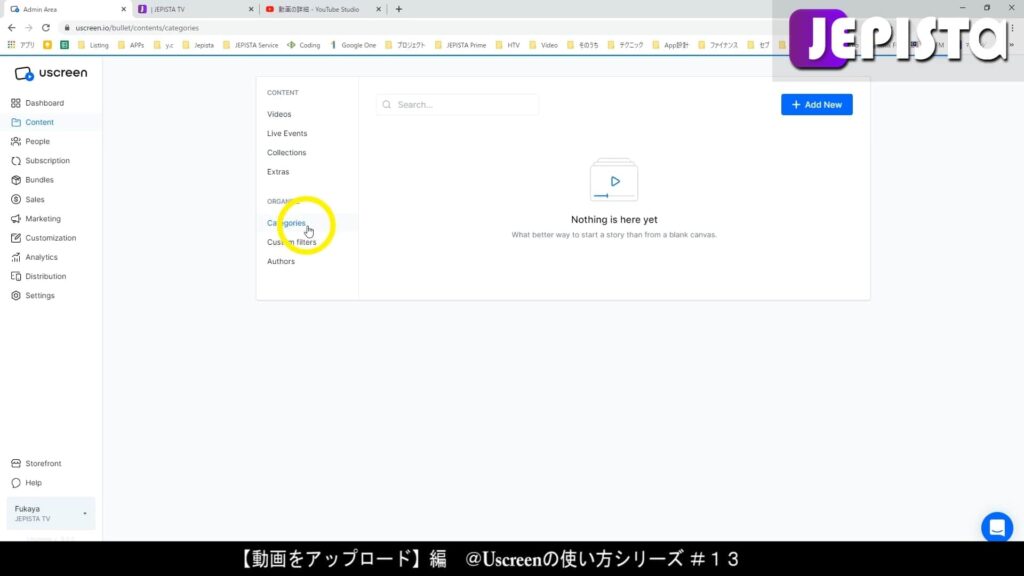Open the Distribution devices icon
Viewport: 1024px width, 576px height.
pyautogui.click(x=16, y=276)
